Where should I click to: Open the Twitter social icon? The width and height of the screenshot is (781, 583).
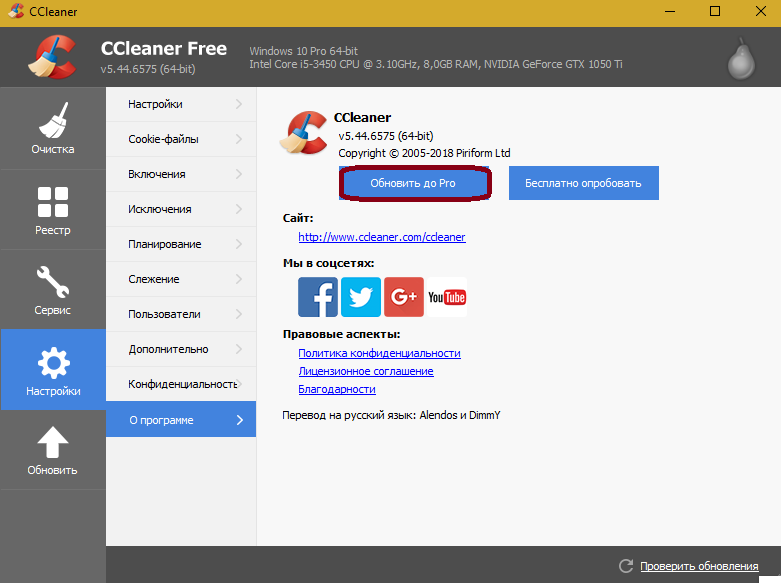tap(361, 297)
